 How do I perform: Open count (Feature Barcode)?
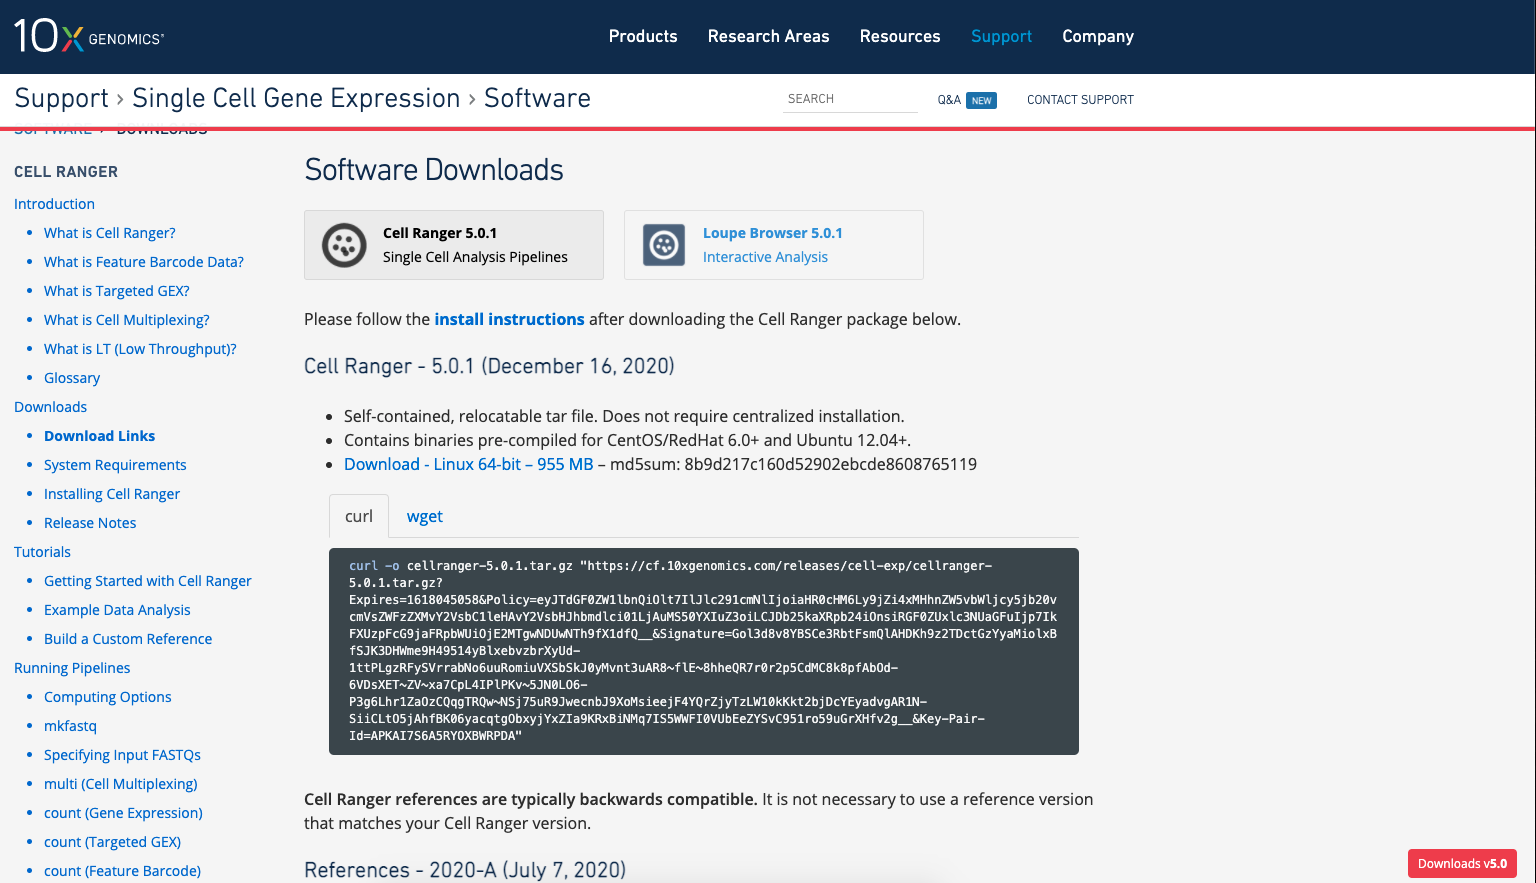tap(122, 871)
